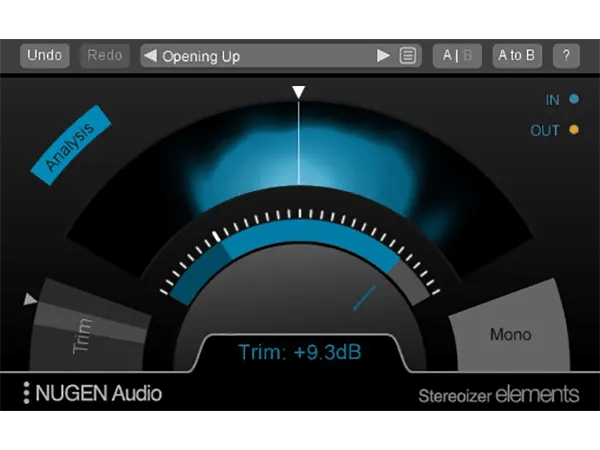Click the Stereoizer elements logo text
The image size is (600, 450).
(x=499, y=395)
